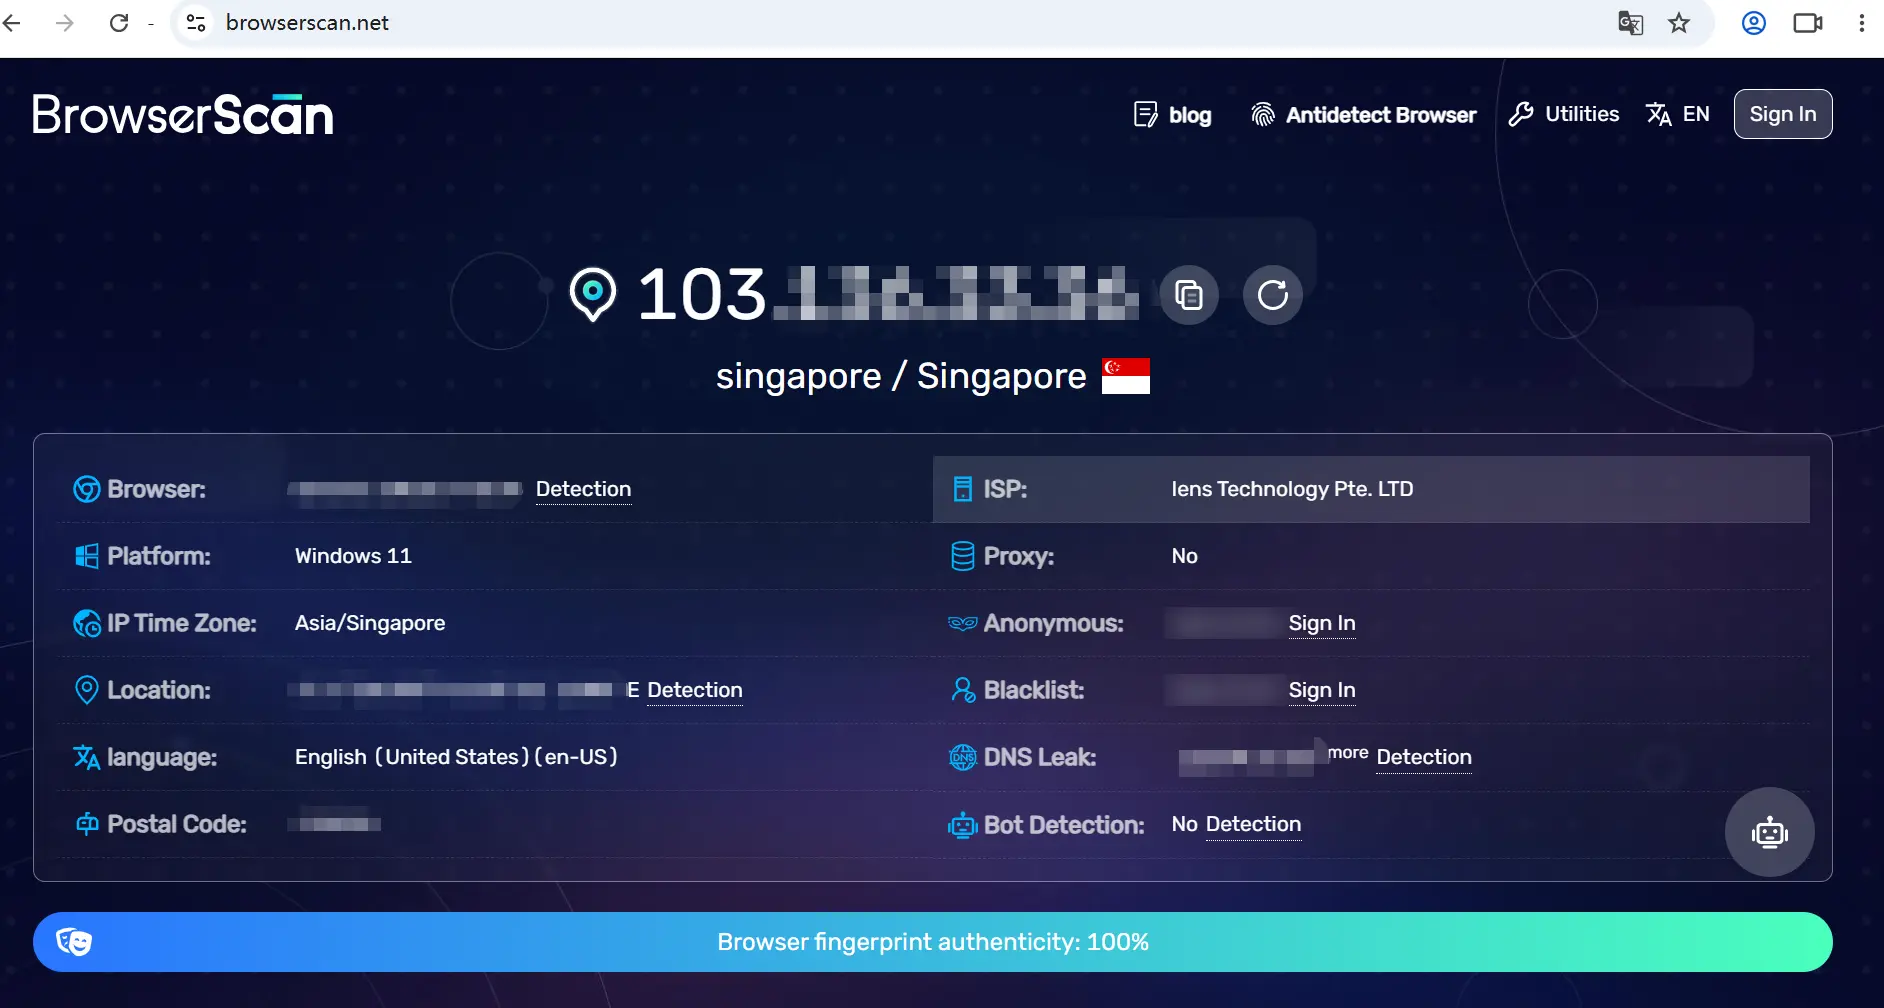Click the site information icon in address bar
This screenshot has width=1884, height=1008.
[197, 23]
